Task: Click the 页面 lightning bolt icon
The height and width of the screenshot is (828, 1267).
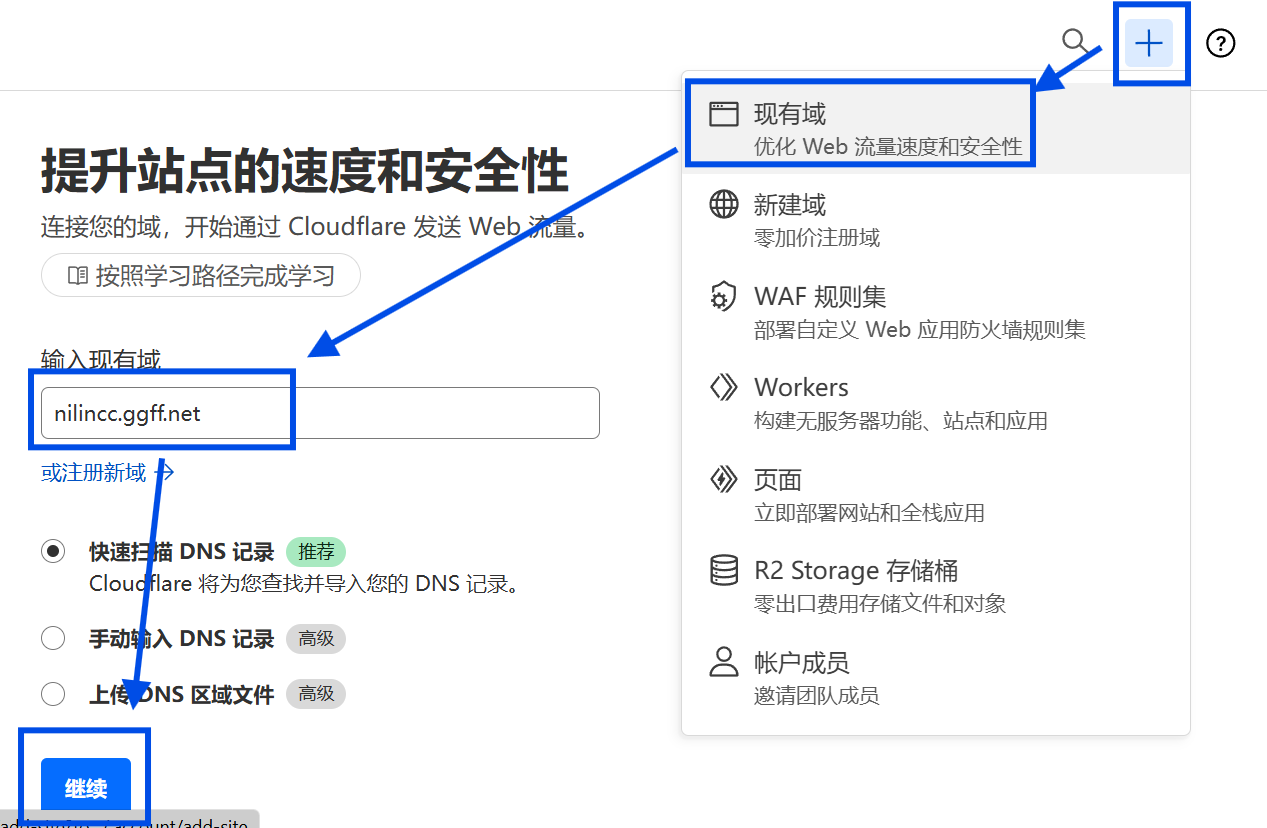Action: (723, 480)
